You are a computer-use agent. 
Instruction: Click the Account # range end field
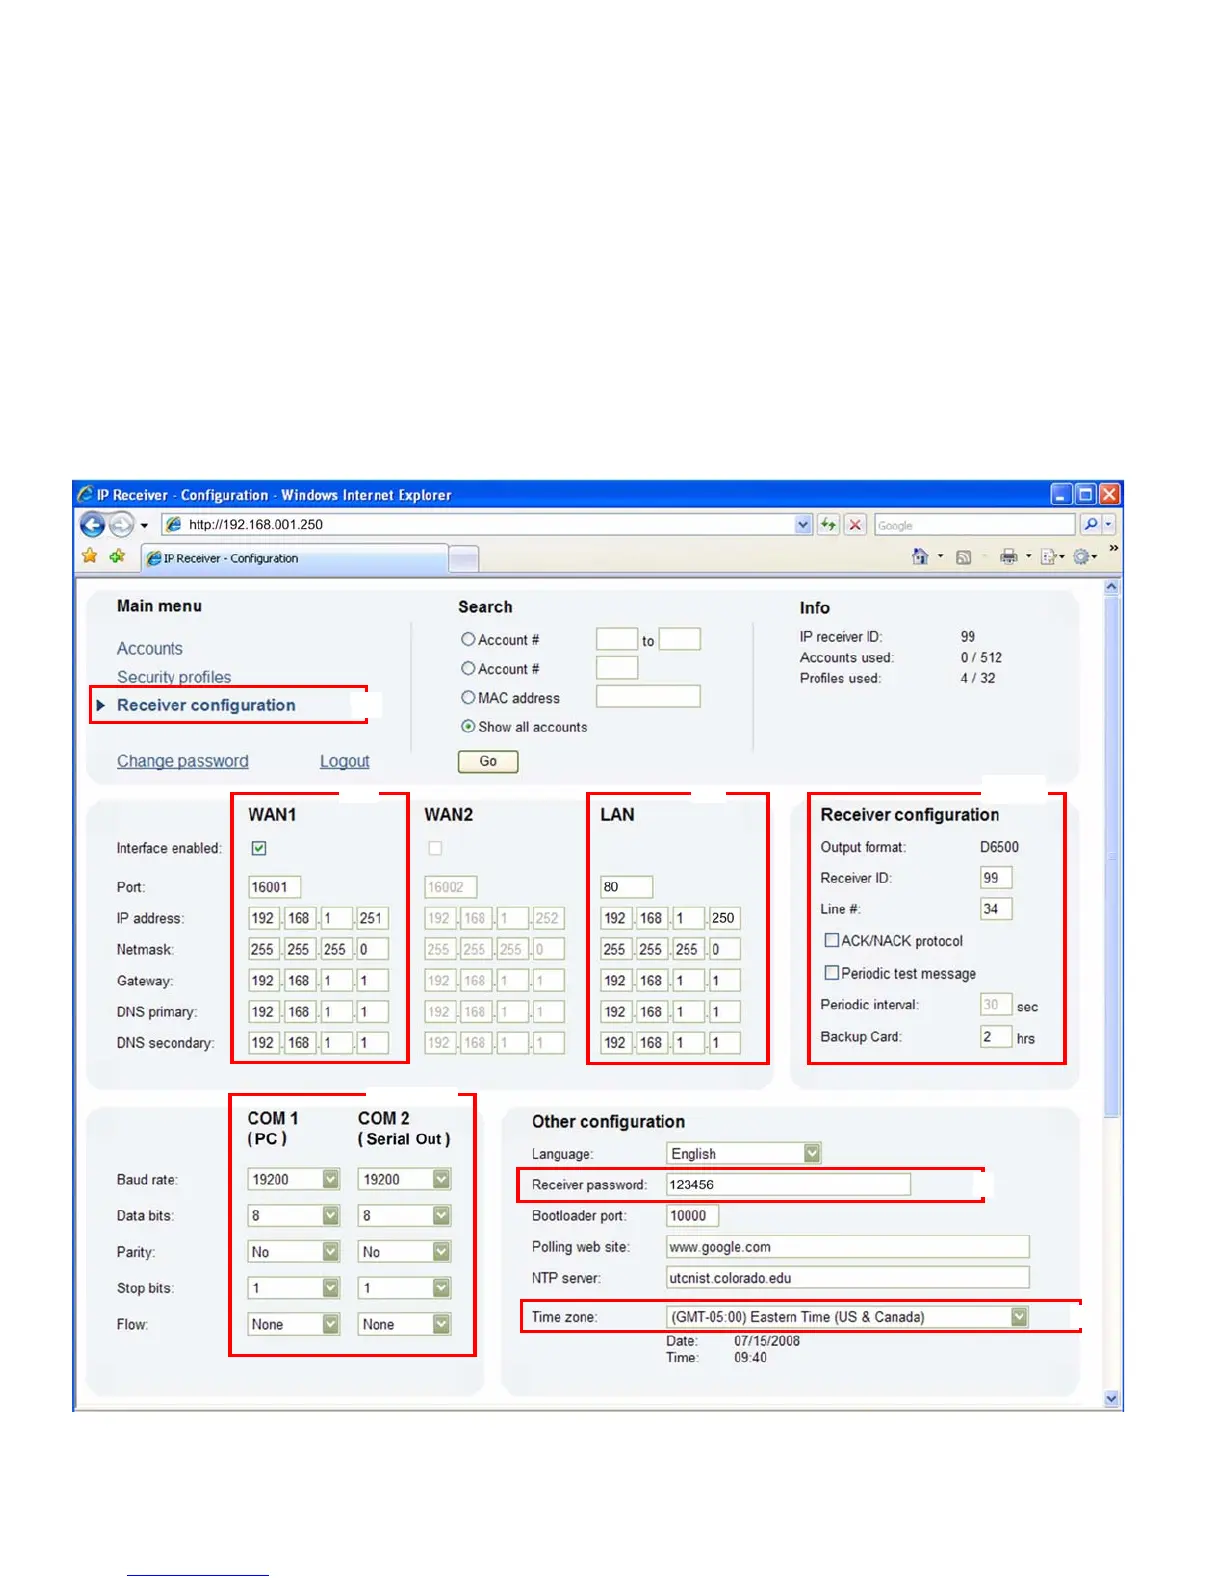(680, 640)
